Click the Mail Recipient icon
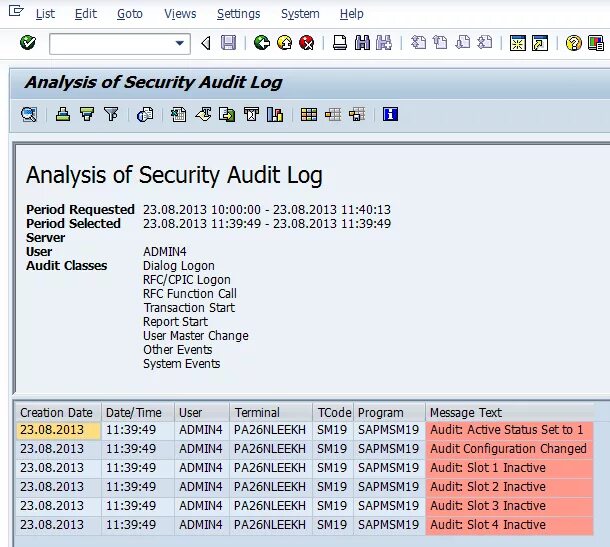 251,115
